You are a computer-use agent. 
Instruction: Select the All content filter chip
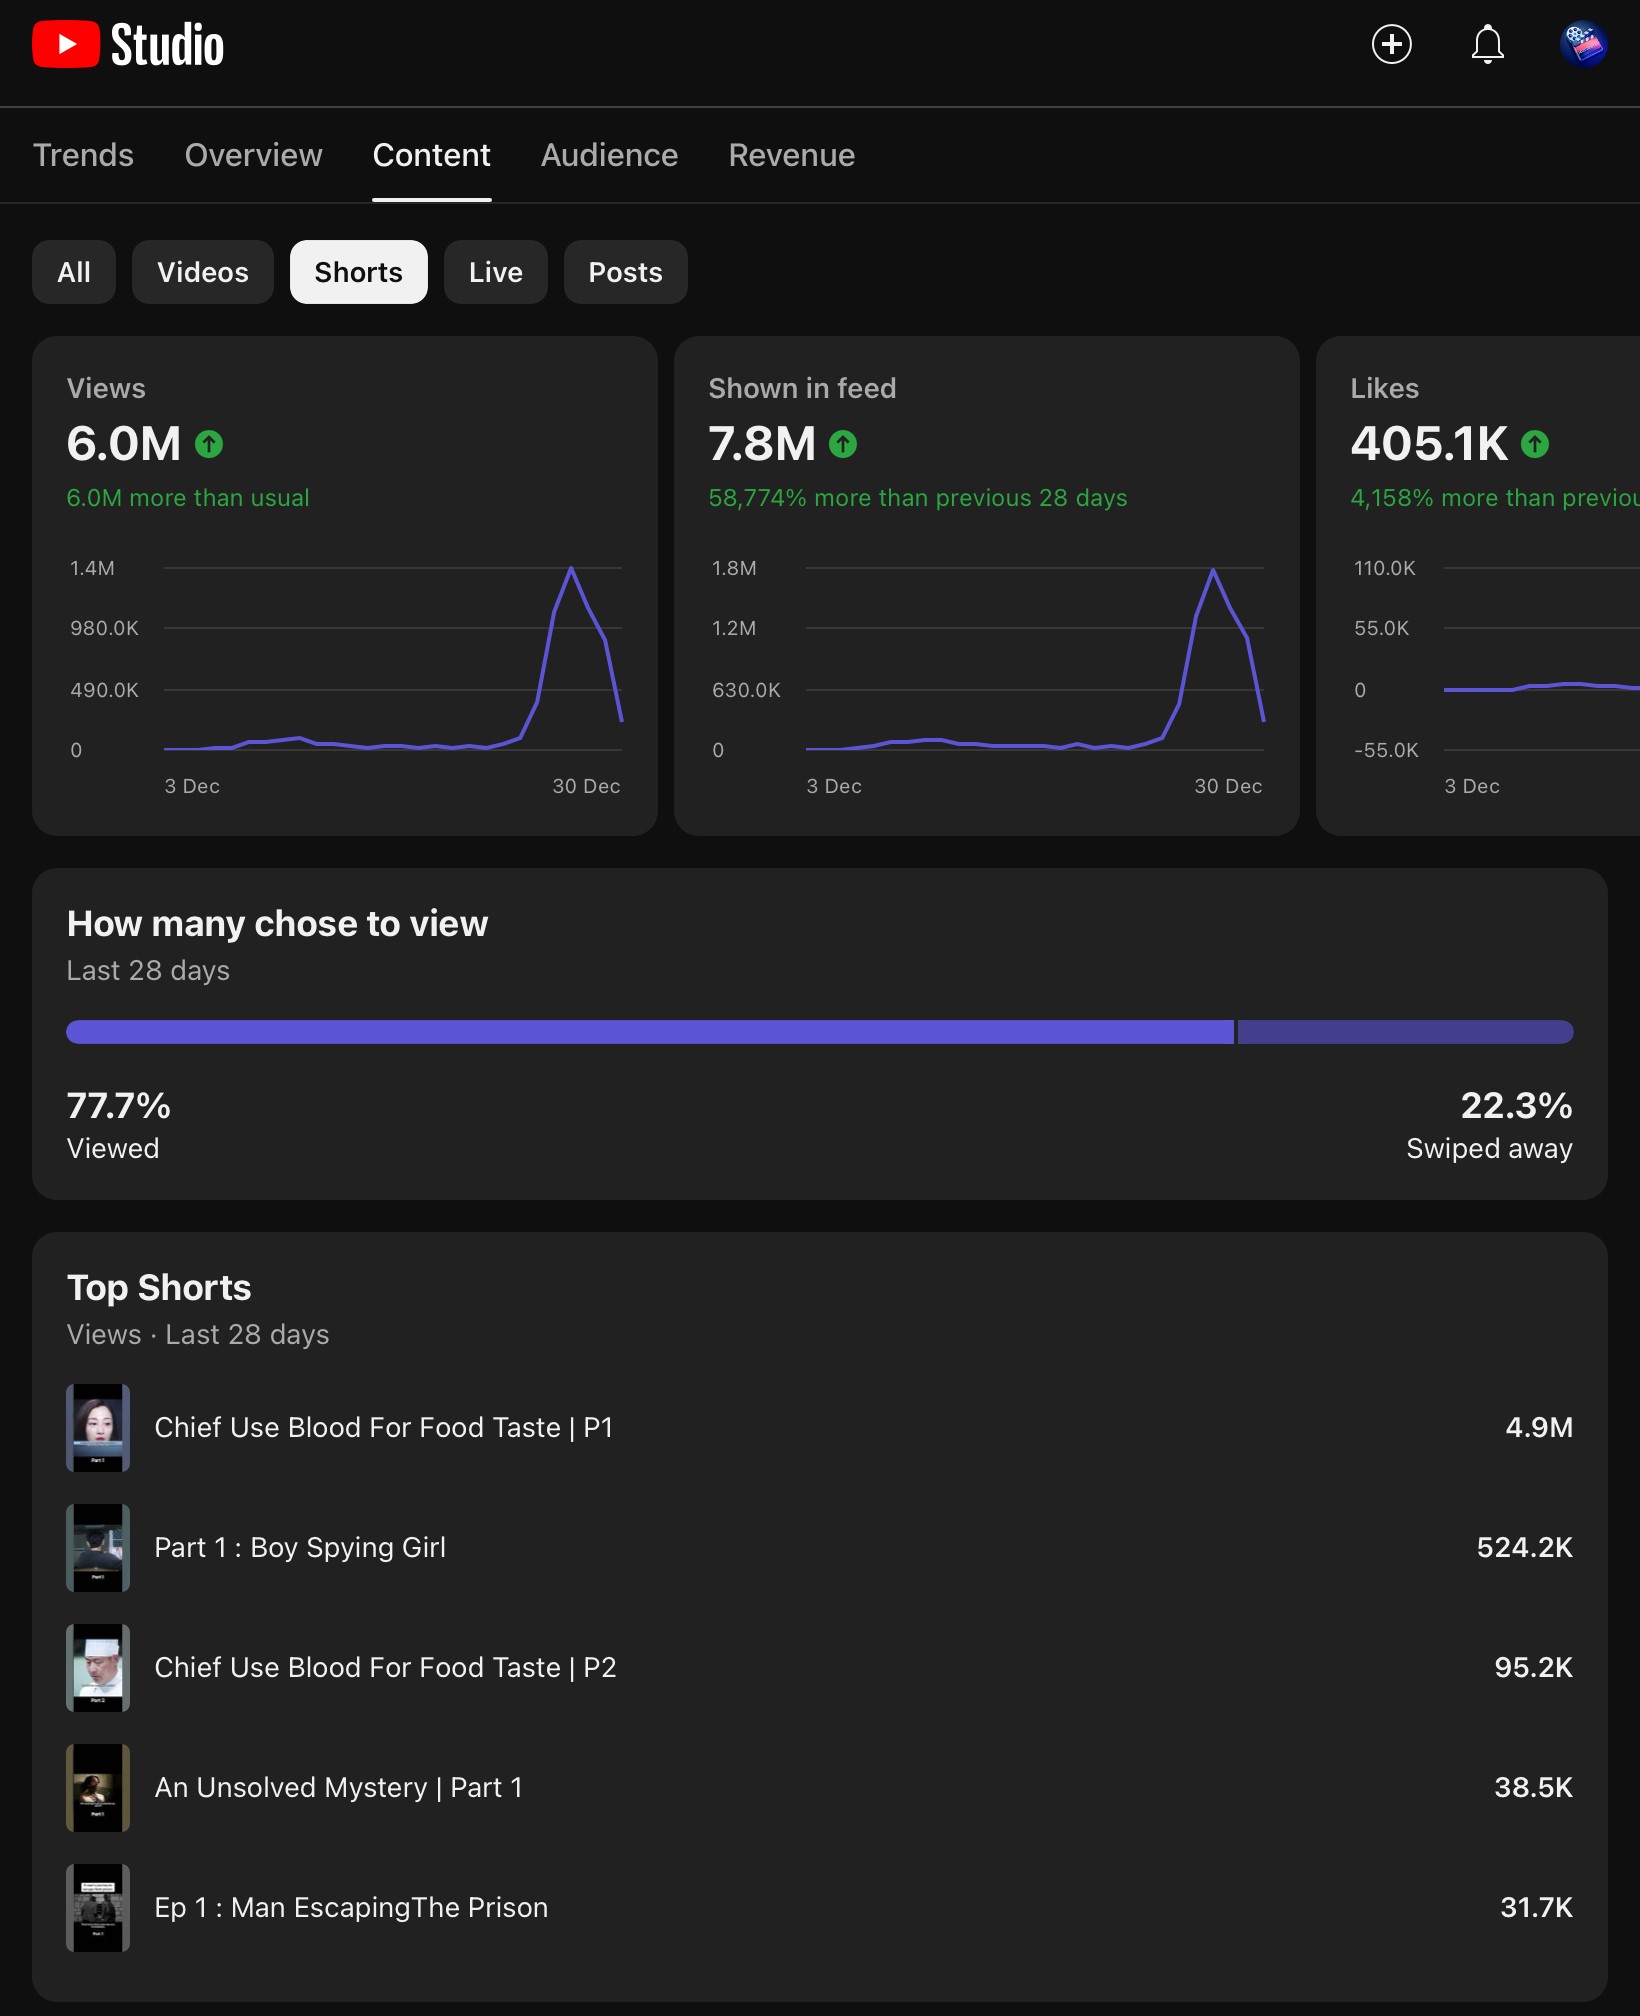pyautogui.click(x=74, y=272)
